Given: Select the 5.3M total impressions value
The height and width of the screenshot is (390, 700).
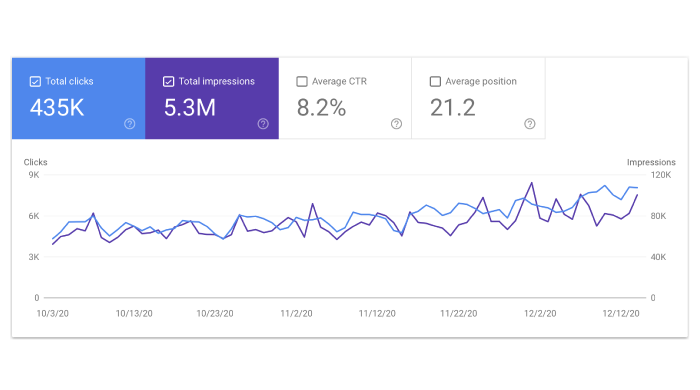Looking at the screenshot, I should pos(190,108).
